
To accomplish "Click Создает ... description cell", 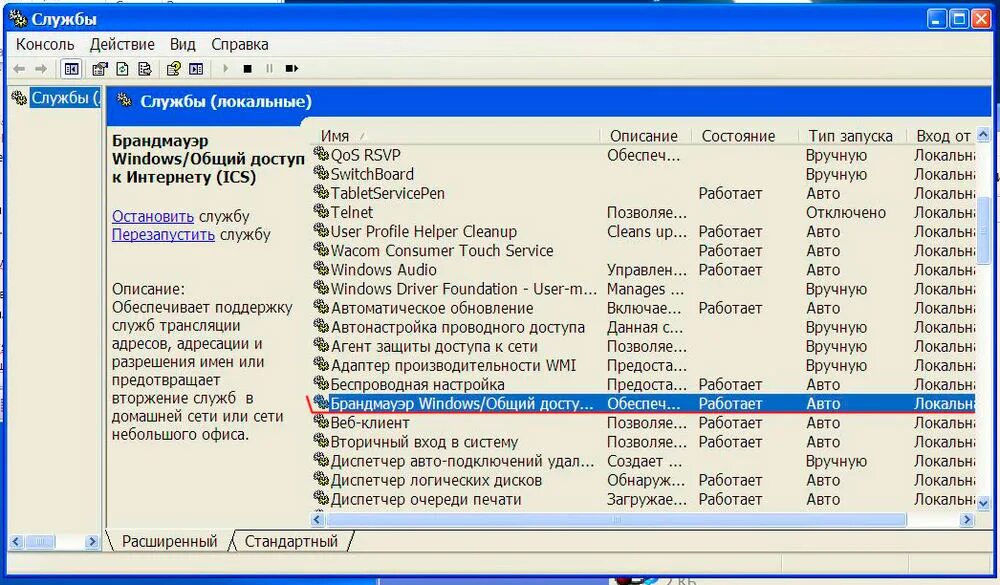I will [x=644, y=461].
